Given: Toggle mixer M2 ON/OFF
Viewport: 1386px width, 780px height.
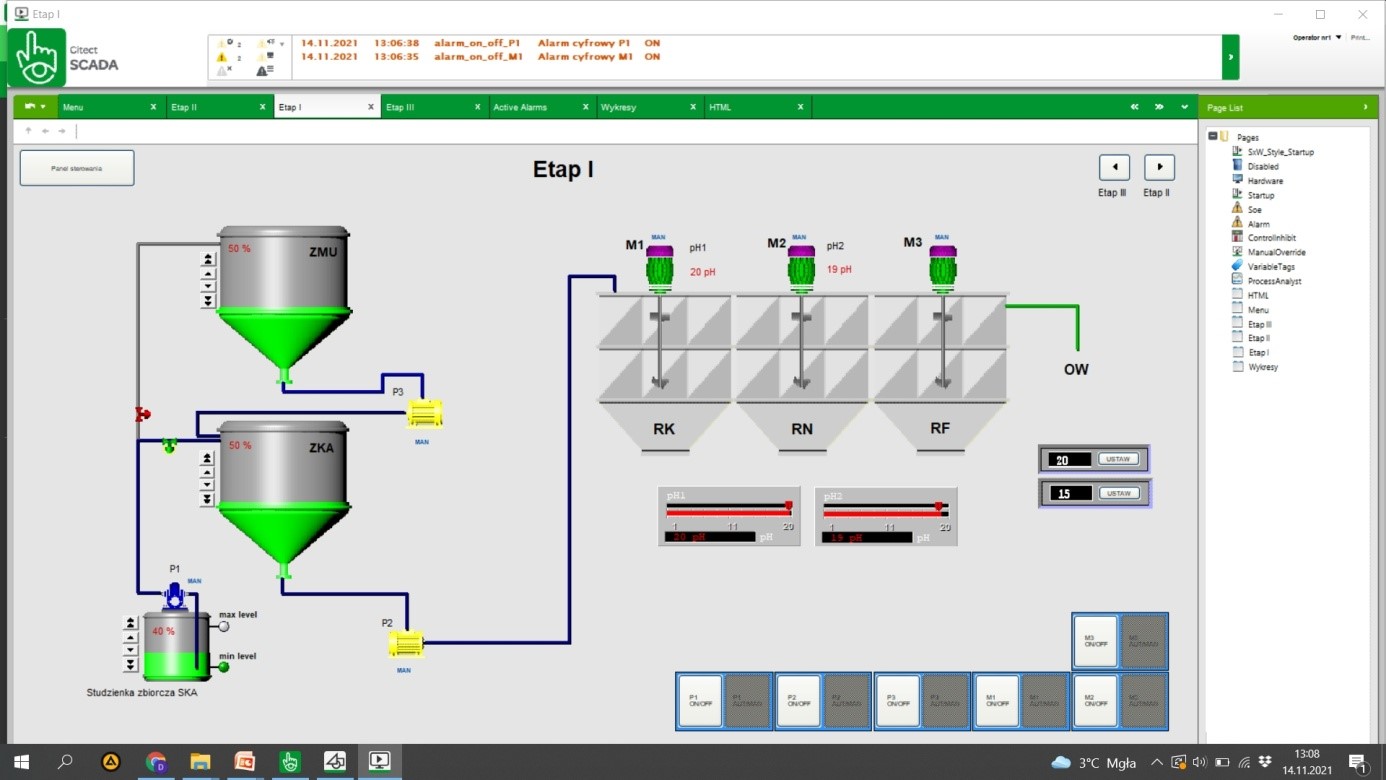Looking at the screenshot, I should pos(1095,700).
